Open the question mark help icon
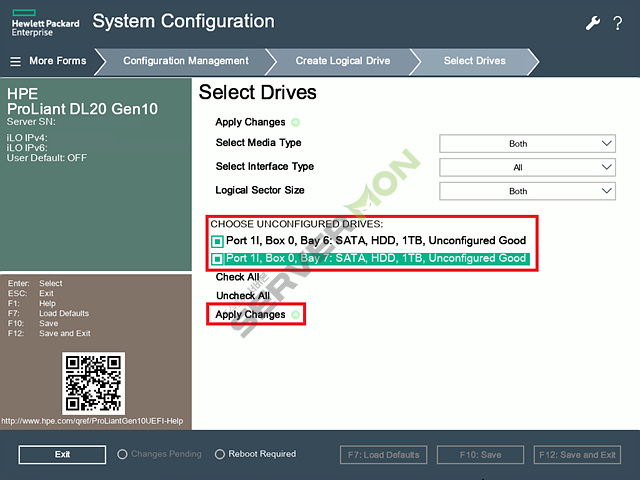Screen dimensions: 640x480 618,23
